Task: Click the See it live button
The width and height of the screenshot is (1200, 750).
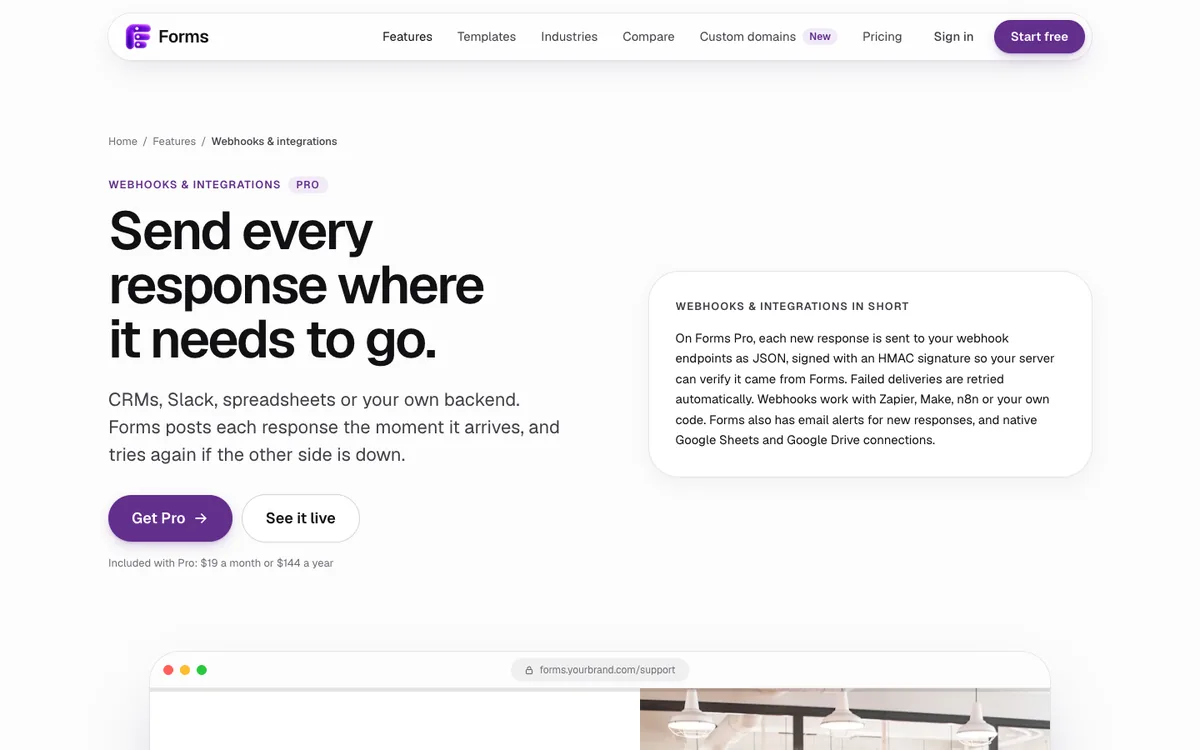Action: [x=301, y=518]
